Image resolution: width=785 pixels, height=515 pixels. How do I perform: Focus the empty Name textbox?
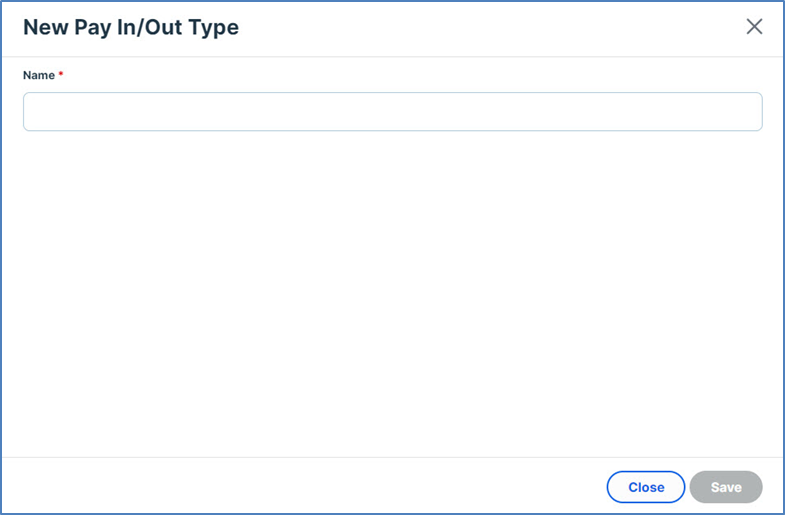coord(392,112)
